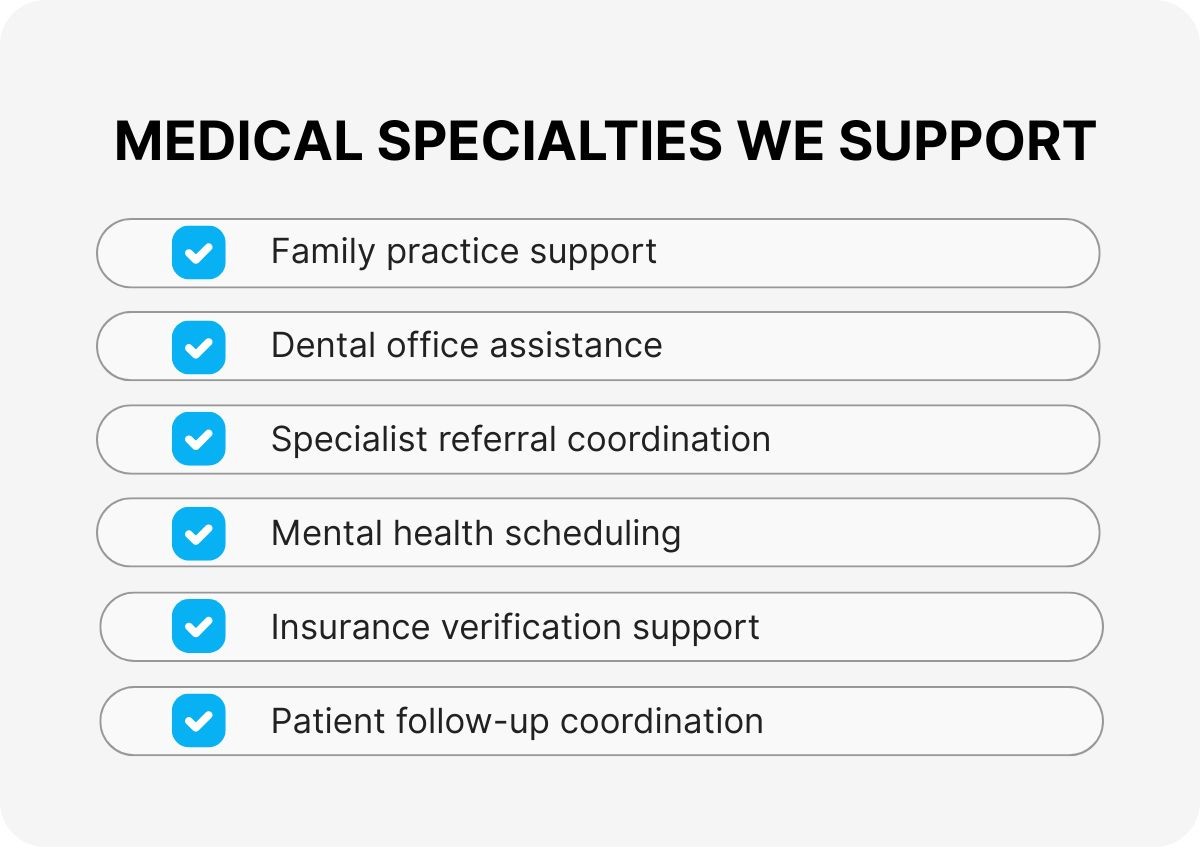Click the "Dental office assistance" label
1200x848 pixels.
(466, 346)
